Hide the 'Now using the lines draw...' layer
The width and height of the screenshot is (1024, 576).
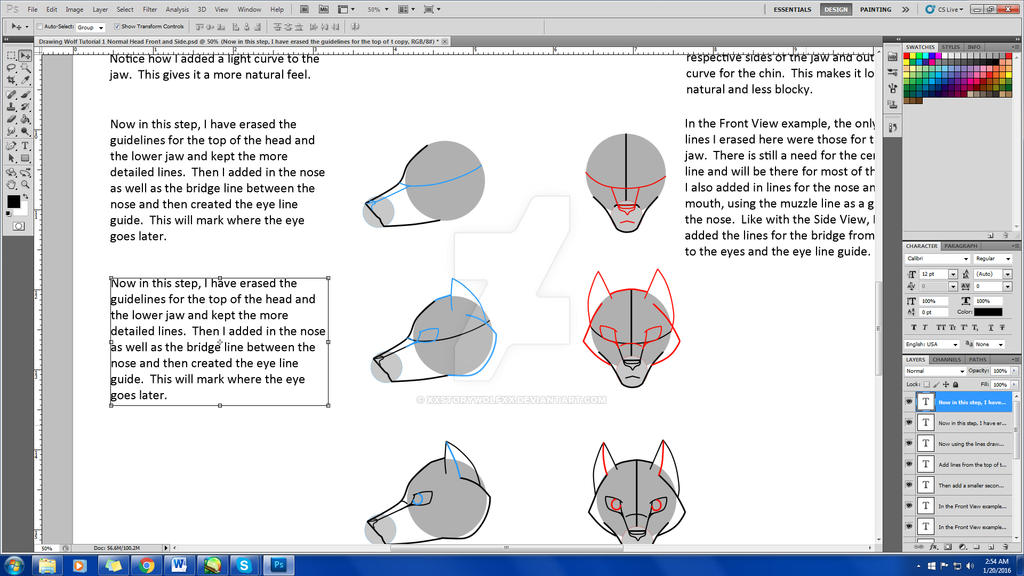[x=909, y=443]
